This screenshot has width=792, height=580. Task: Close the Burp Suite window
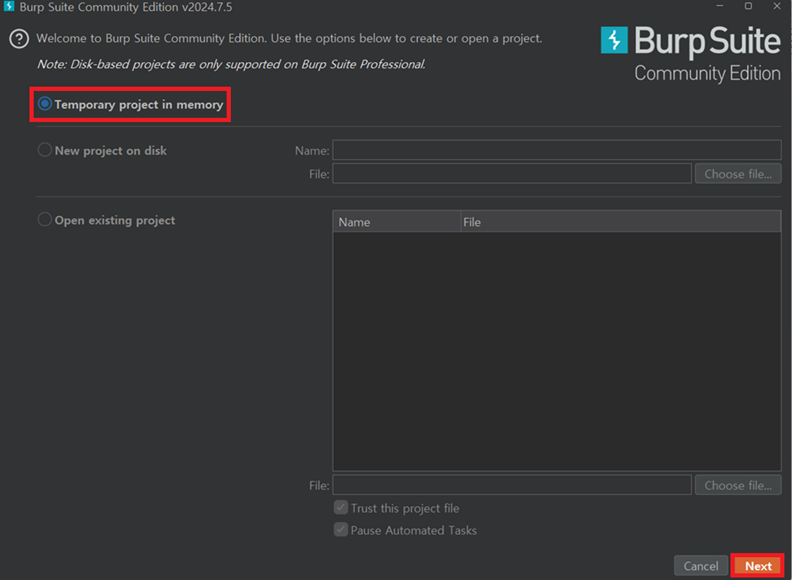coord(777,6)
